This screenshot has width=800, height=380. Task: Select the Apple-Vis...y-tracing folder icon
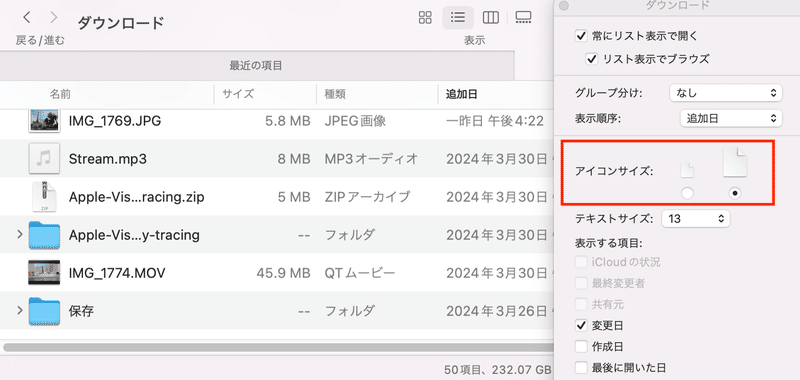click(44, 235)
